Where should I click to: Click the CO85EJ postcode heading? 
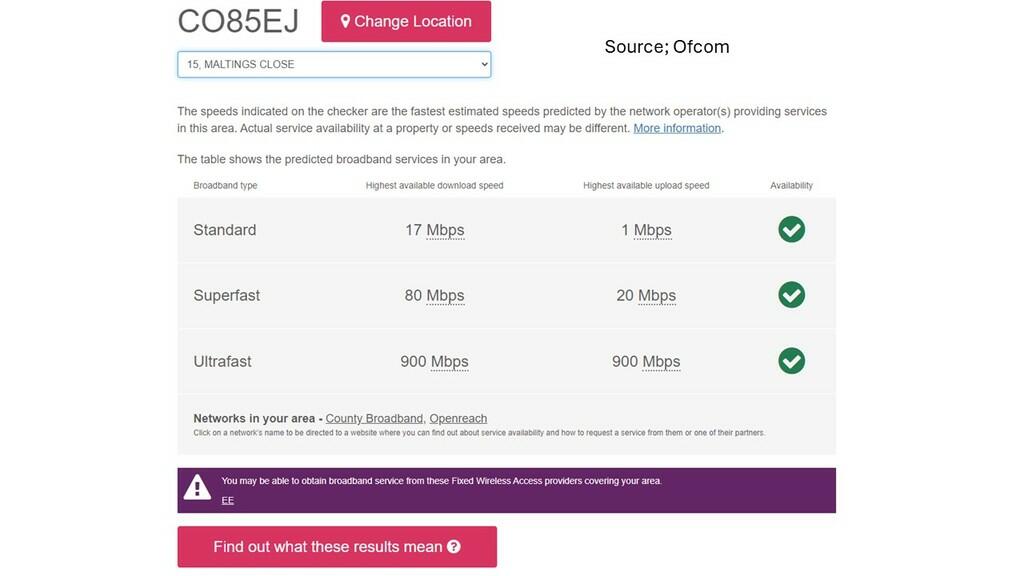pyautogui.click(x=238, y=21)
